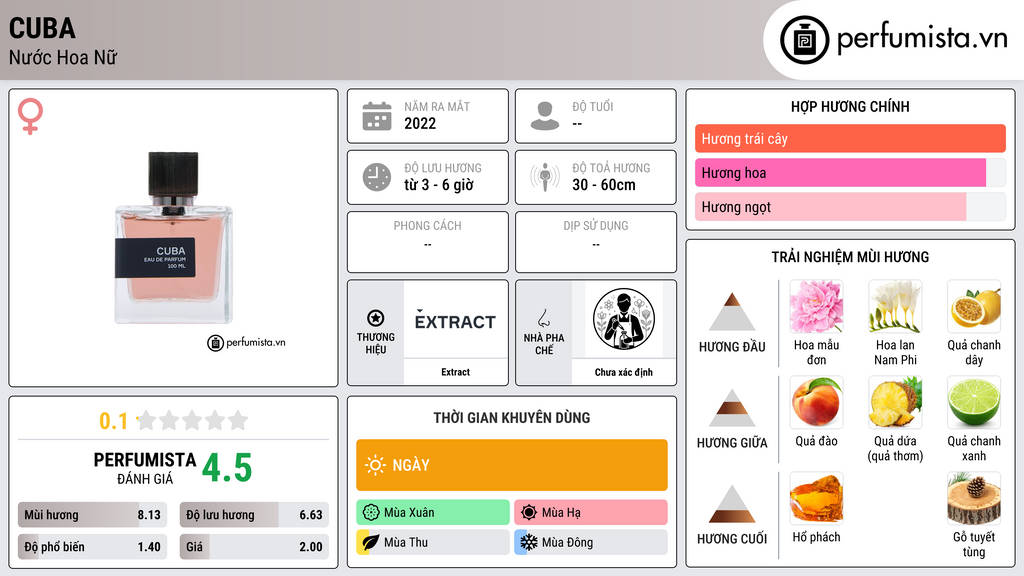Click the Hương đầu pyramid icon
1024x576 pixels.
coord(732,312)
